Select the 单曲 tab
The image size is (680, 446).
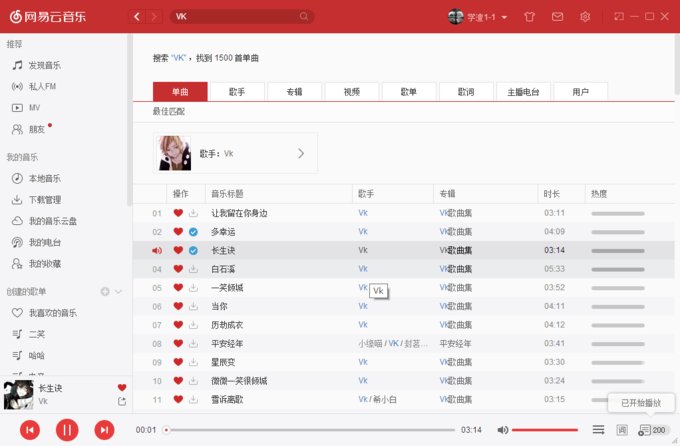click(180, 92)
